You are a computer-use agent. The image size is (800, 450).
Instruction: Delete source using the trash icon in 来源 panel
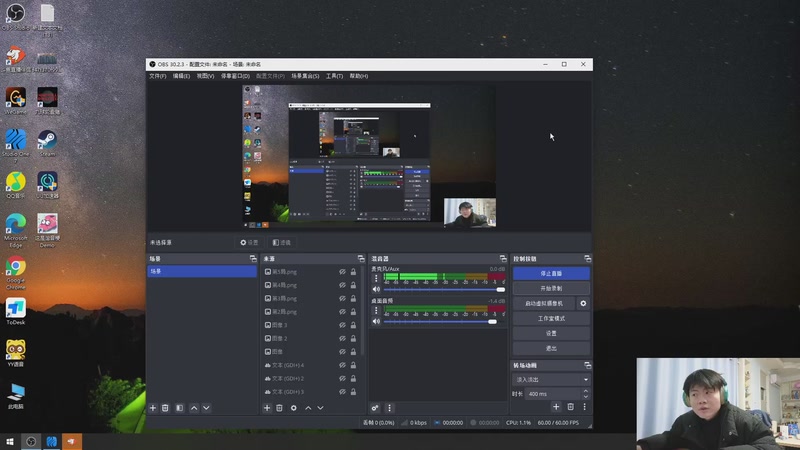280,408
